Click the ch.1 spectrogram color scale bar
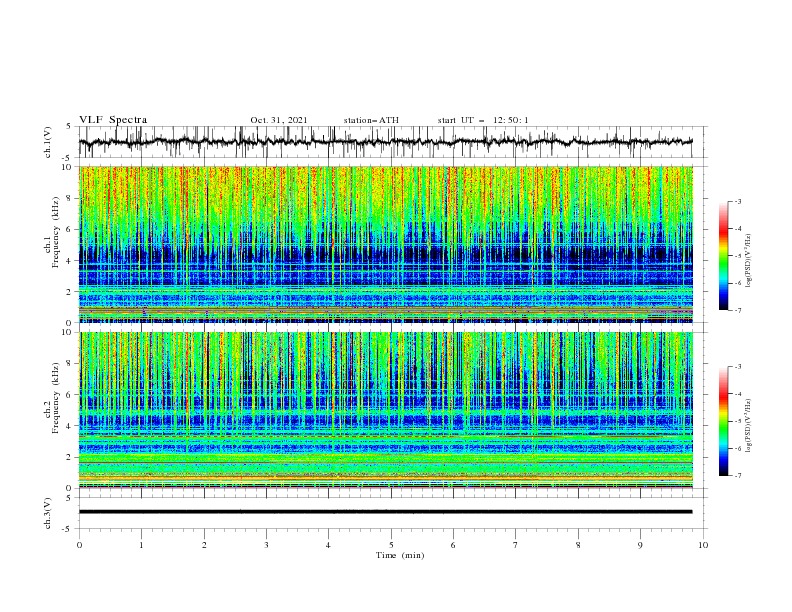792x612 pixels. (x=724, y=256)
